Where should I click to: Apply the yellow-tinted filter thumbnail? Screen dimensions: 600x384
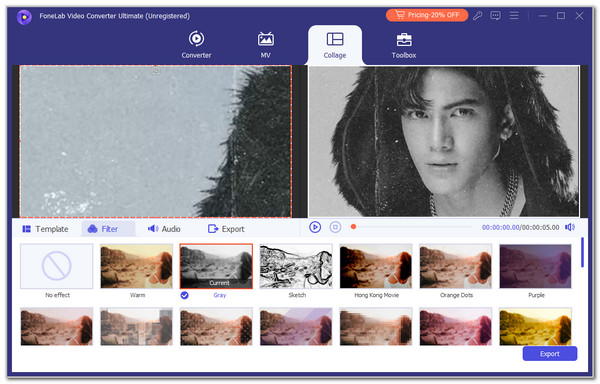click(x=535, y=326)
